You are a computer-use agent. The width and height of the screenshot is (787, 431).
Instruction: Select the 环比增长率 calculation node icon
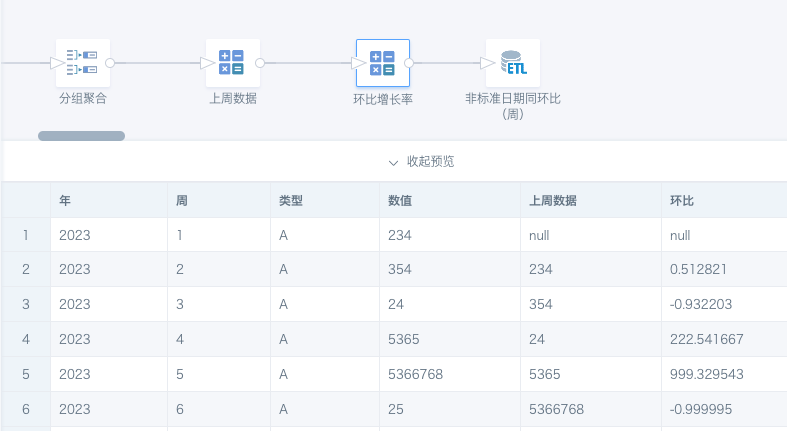pos(382,63)
